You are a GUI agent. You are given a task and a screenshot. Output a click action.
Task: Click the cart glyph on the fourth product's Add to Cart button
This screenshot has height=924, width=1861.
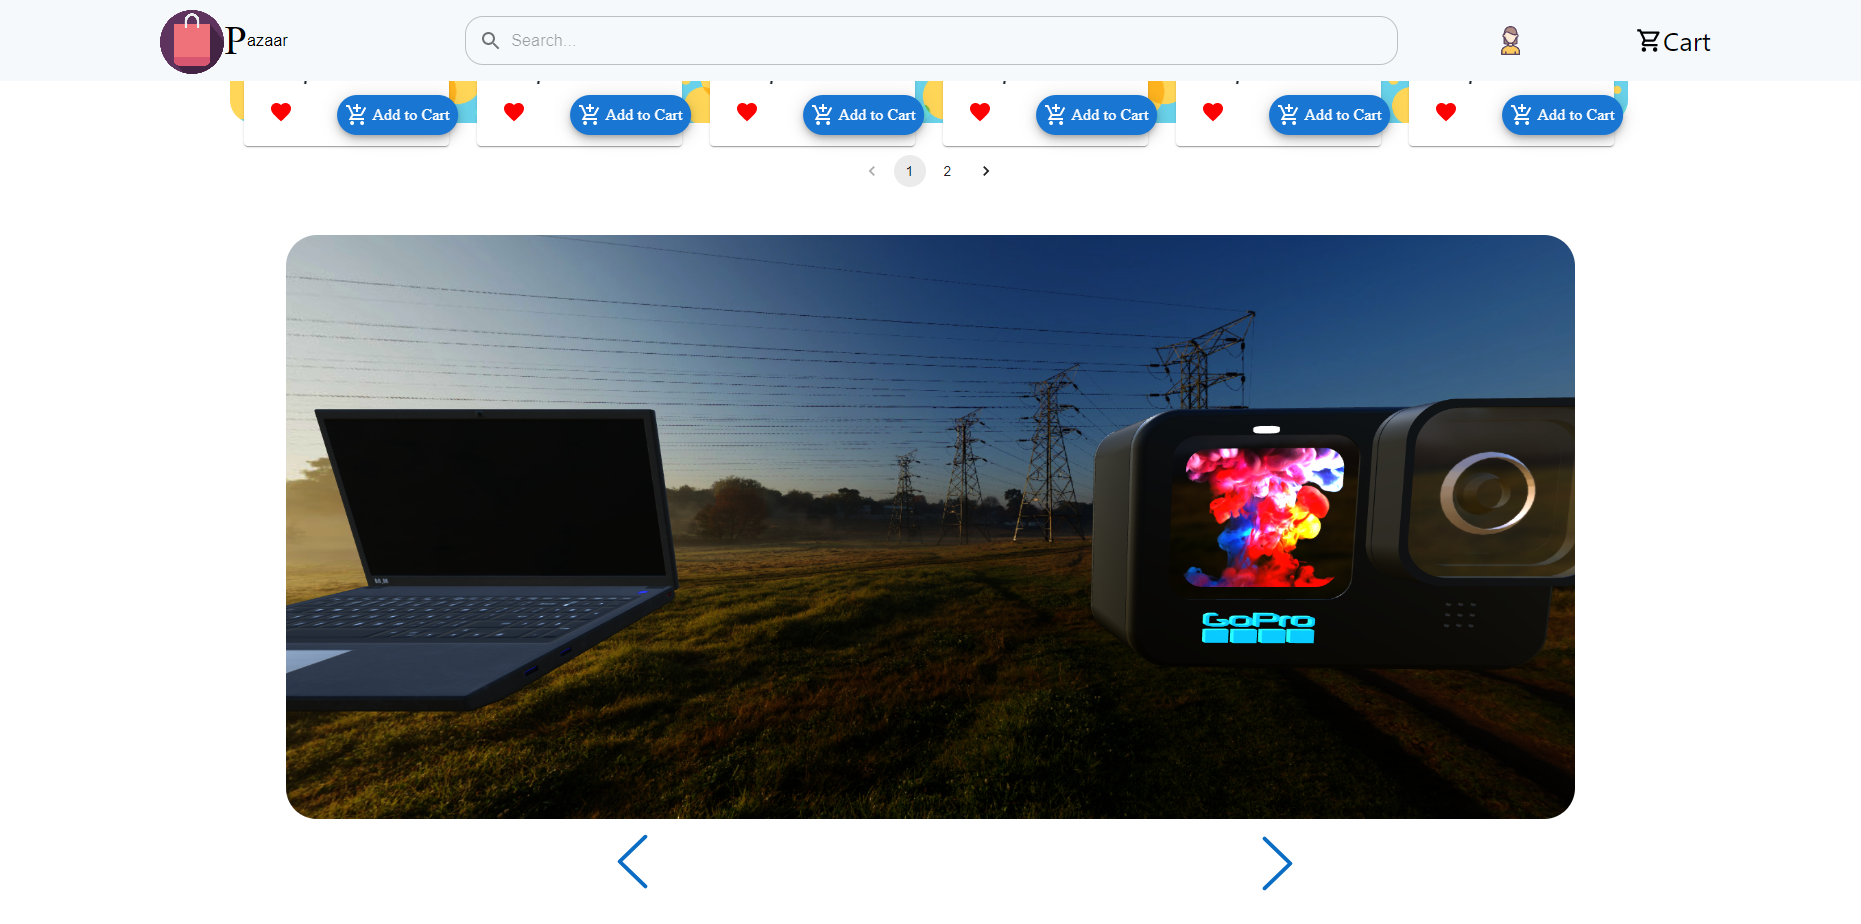point(1055,114)
